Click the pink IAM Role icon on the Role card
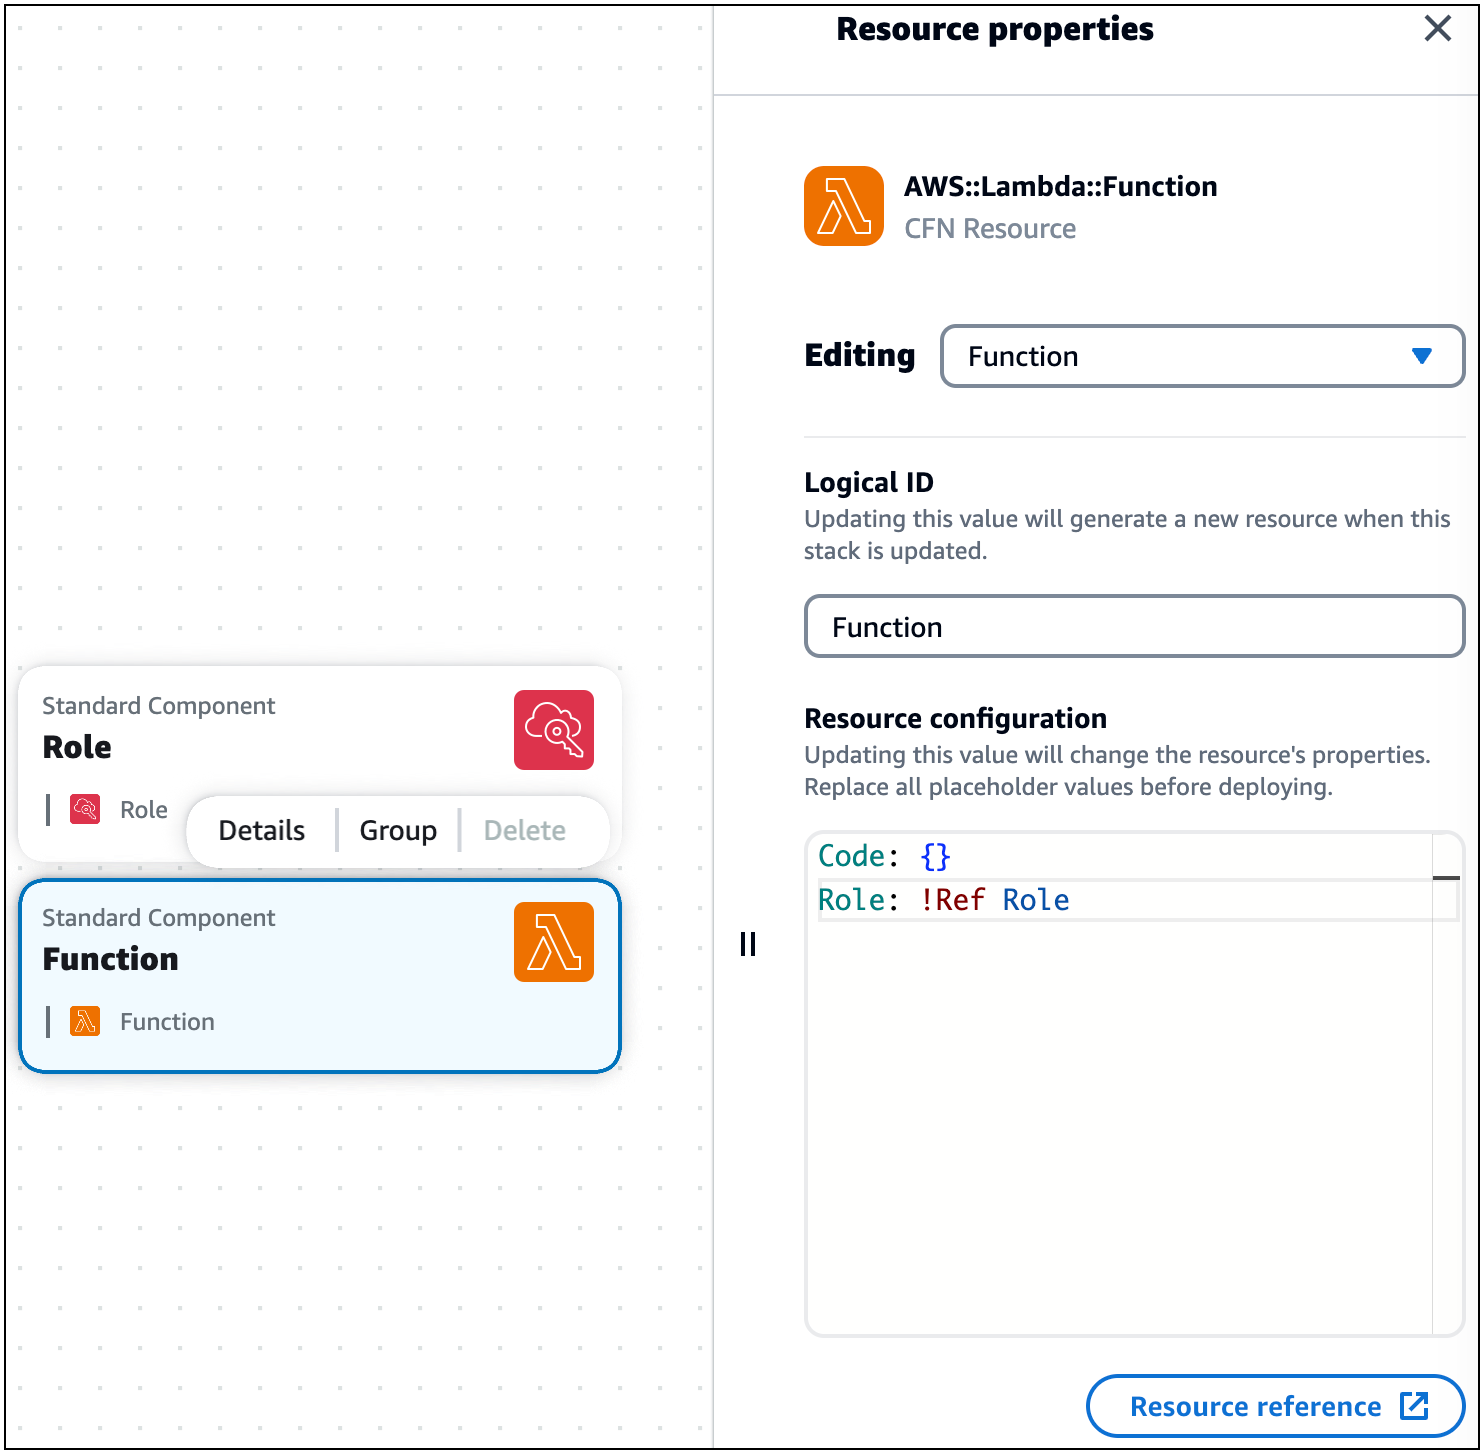The width and height of the screenshot is (1484, 1454). click(x=553, y=730)
